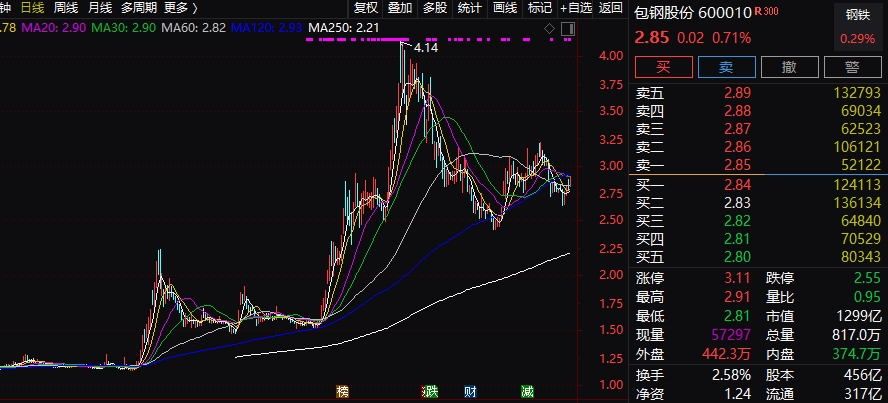Click the 警 alert button
The width and height of the screenshot is (888, 403).
(852, 67)
